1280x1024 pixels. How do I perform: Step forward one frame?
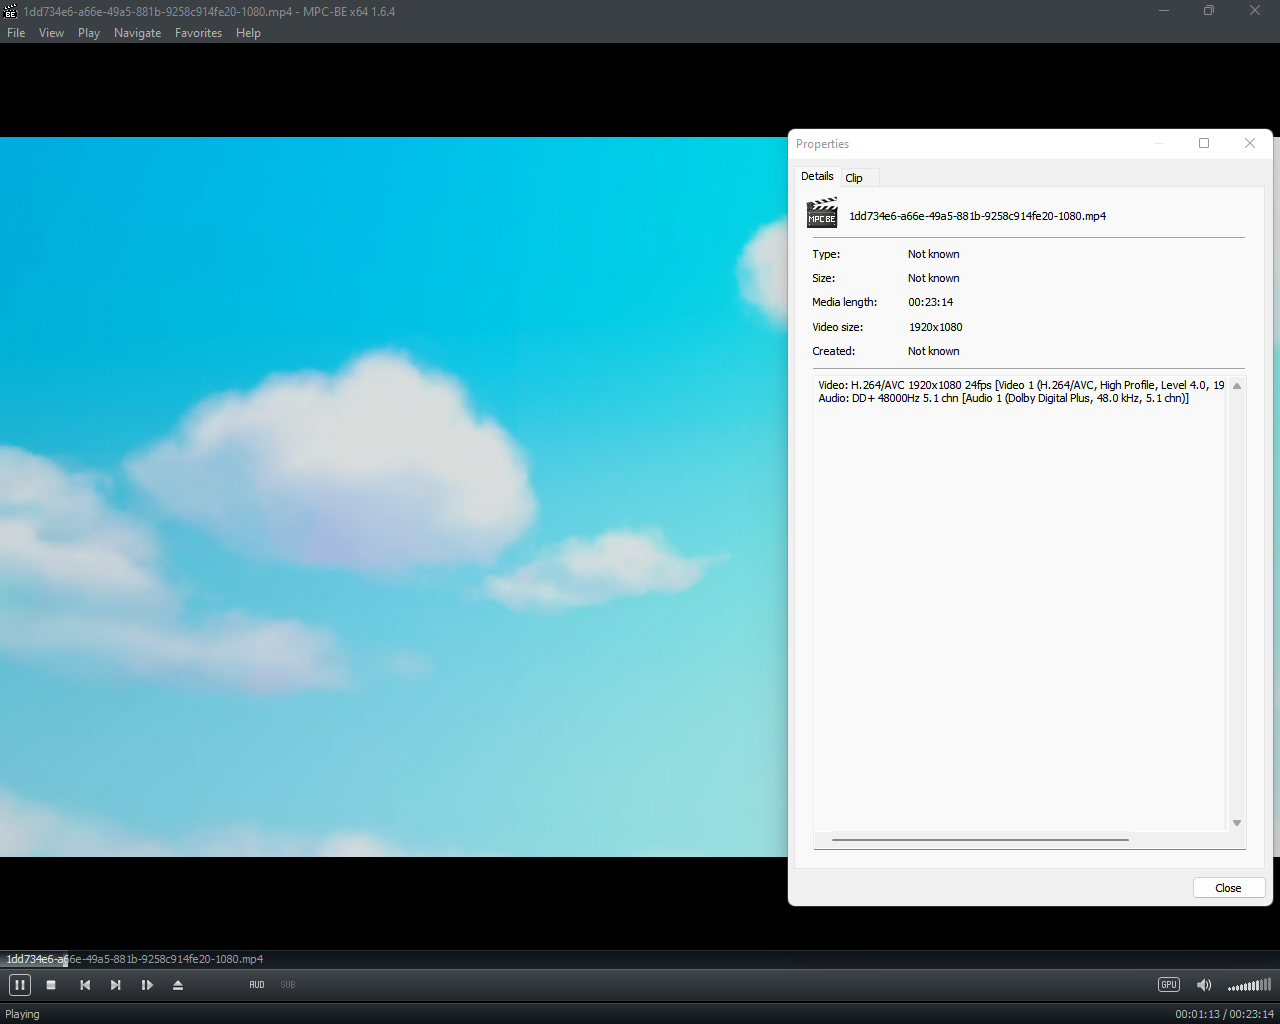click(147, 985)
